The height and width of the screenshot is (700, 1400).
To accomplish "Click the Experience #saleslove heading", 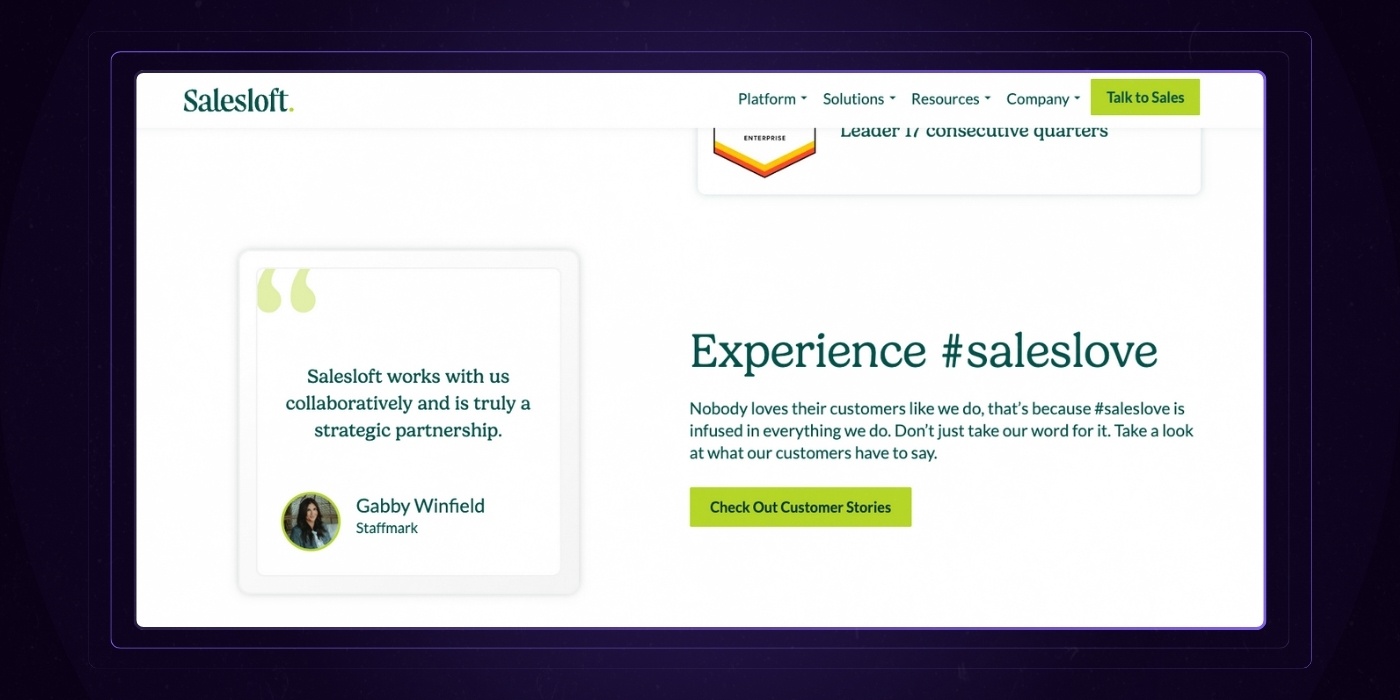I will [x=923, y=351].
